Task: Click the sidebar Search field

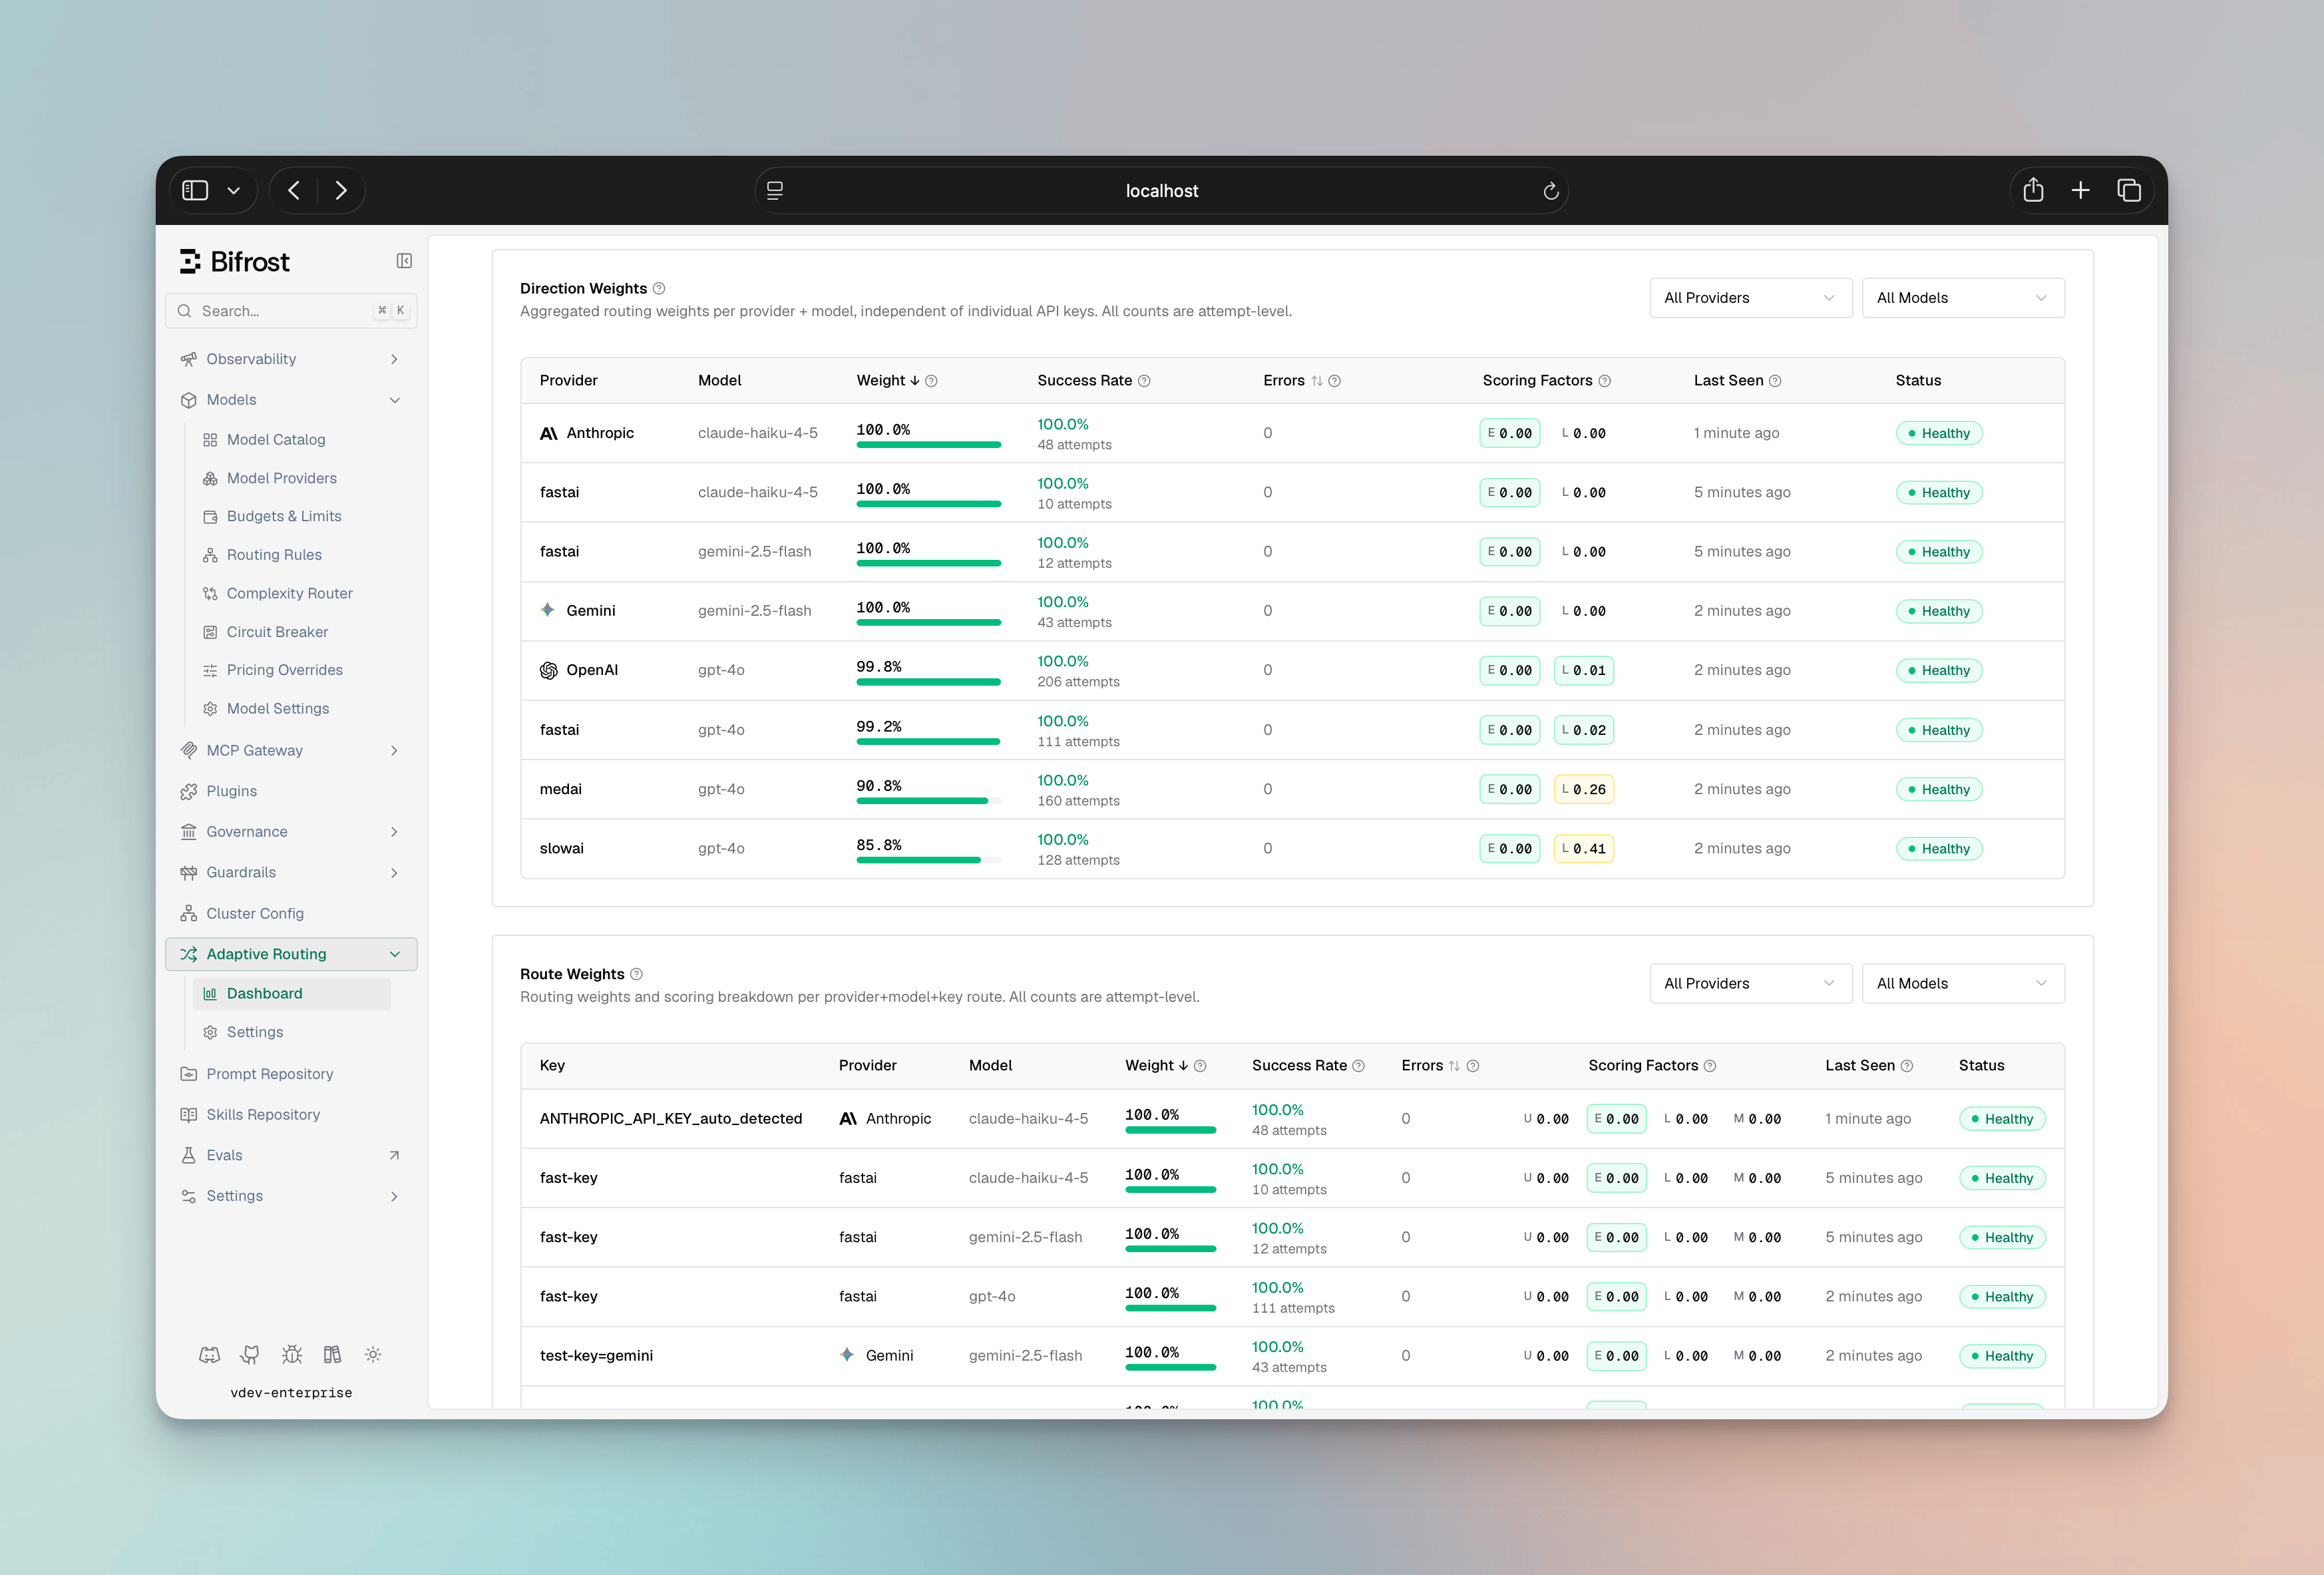Action: (291, 311)
